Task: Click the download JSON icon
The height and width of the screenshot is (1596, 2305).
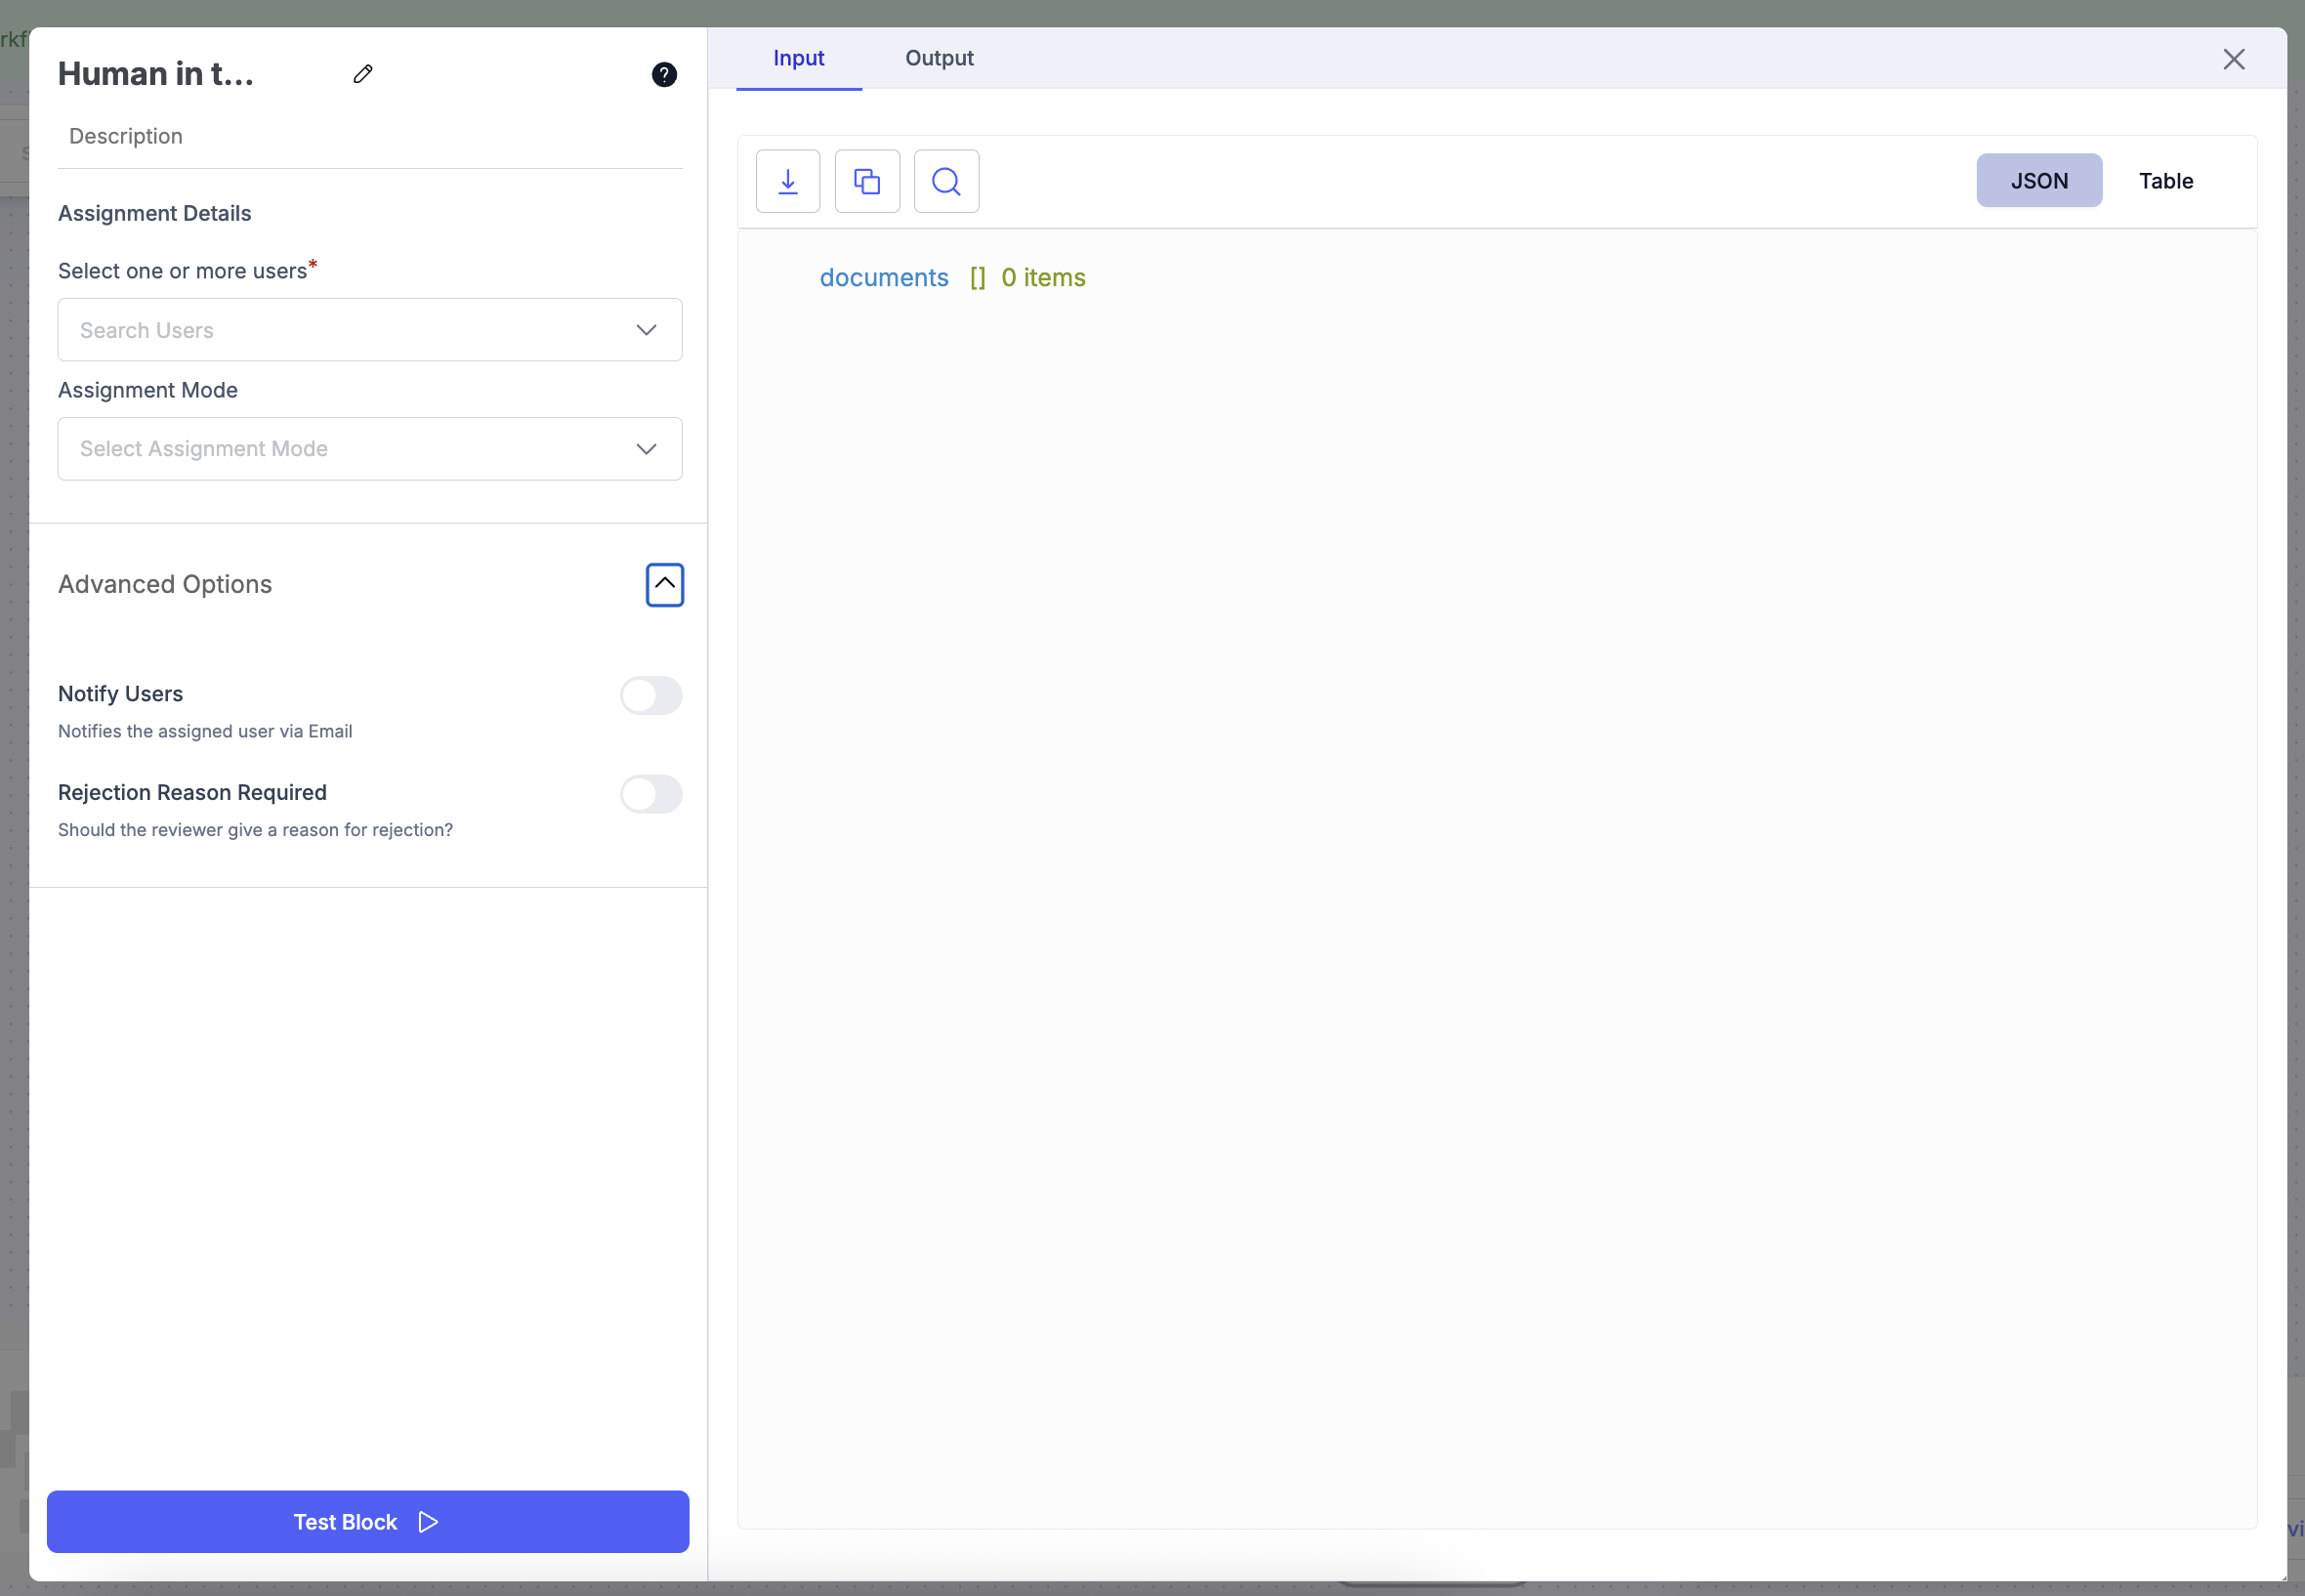Action: coord(788,181)
